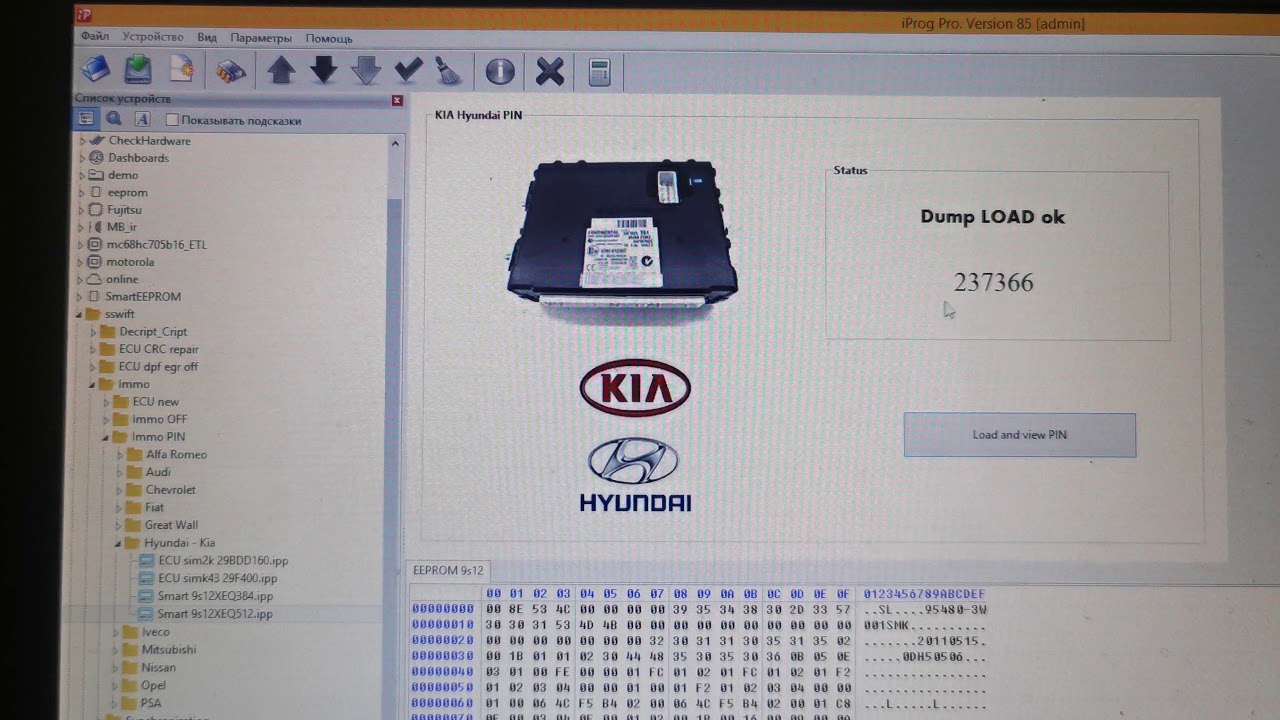Click the open file toolbar icon

click(96, 70)
